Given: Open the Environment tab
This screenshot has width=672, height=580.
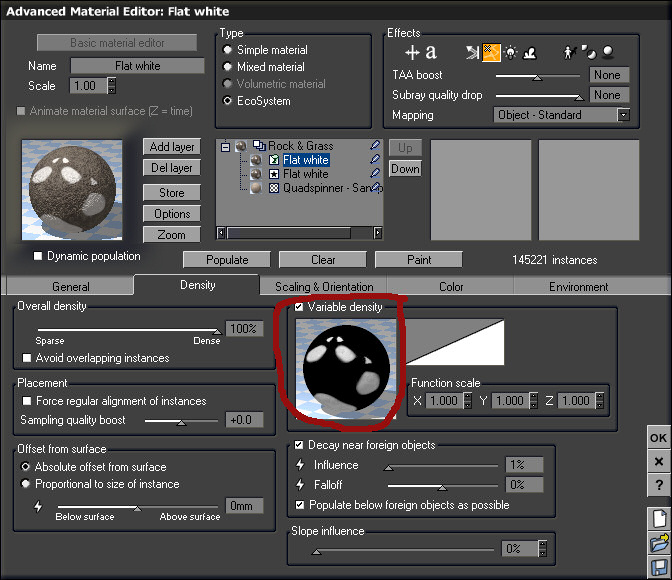Looking at the screenshot, I should tap(578, 286).
